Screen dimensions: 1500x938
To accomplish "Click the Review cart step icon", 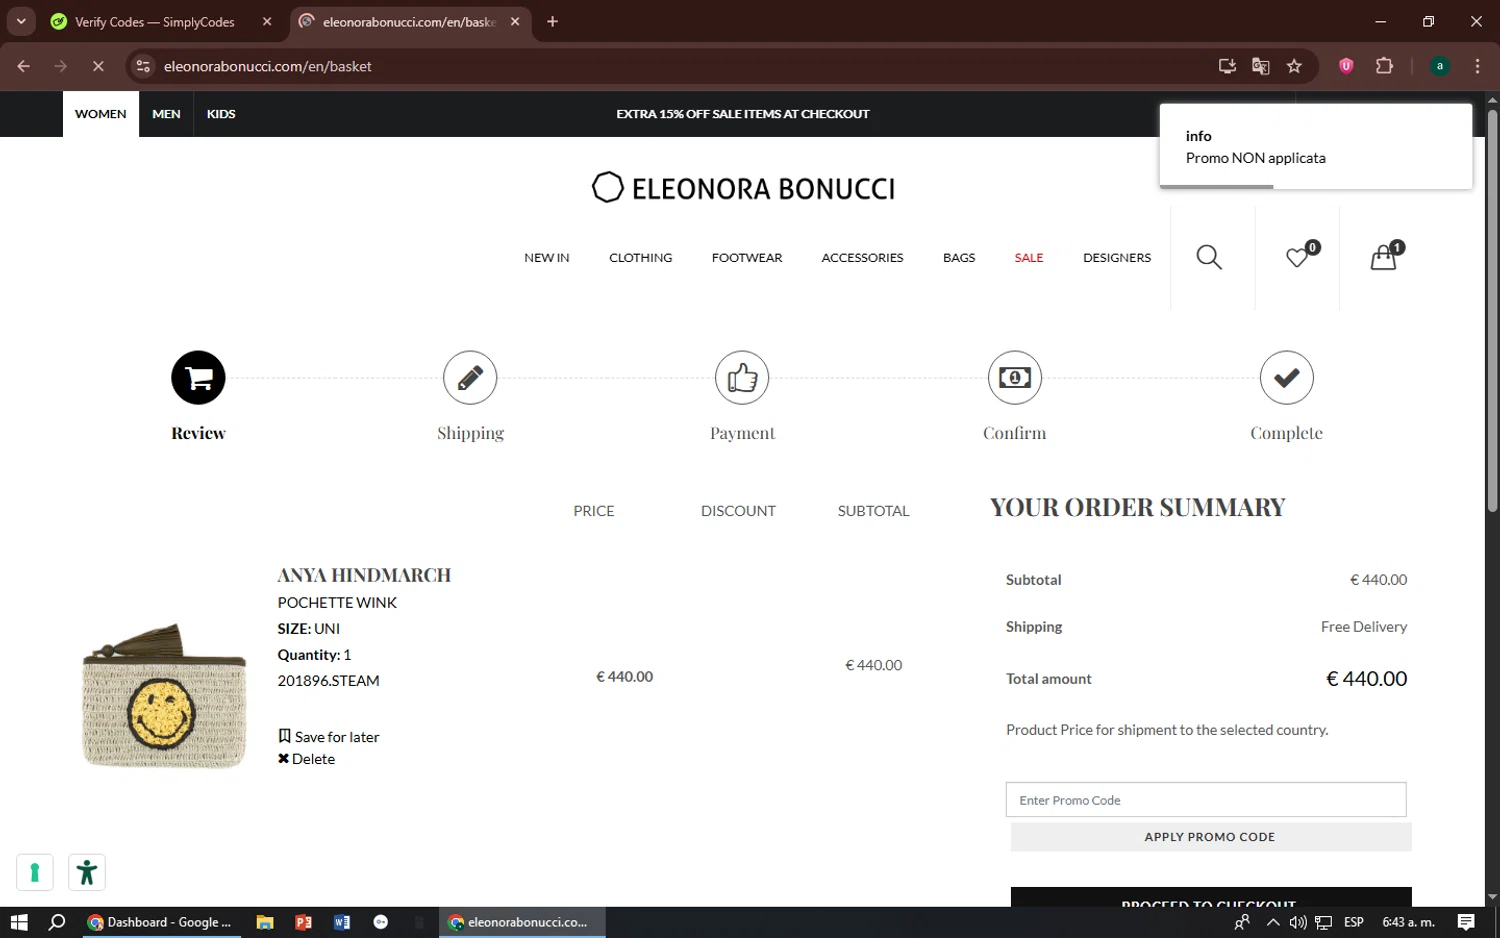I will click(x=198, y=378).
